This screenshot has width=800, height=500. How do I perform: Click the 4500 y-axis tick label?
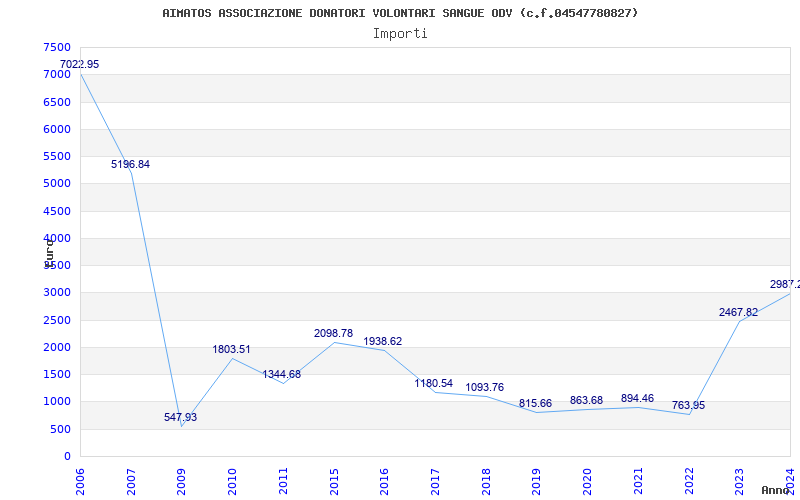click(x=57, y=211)
